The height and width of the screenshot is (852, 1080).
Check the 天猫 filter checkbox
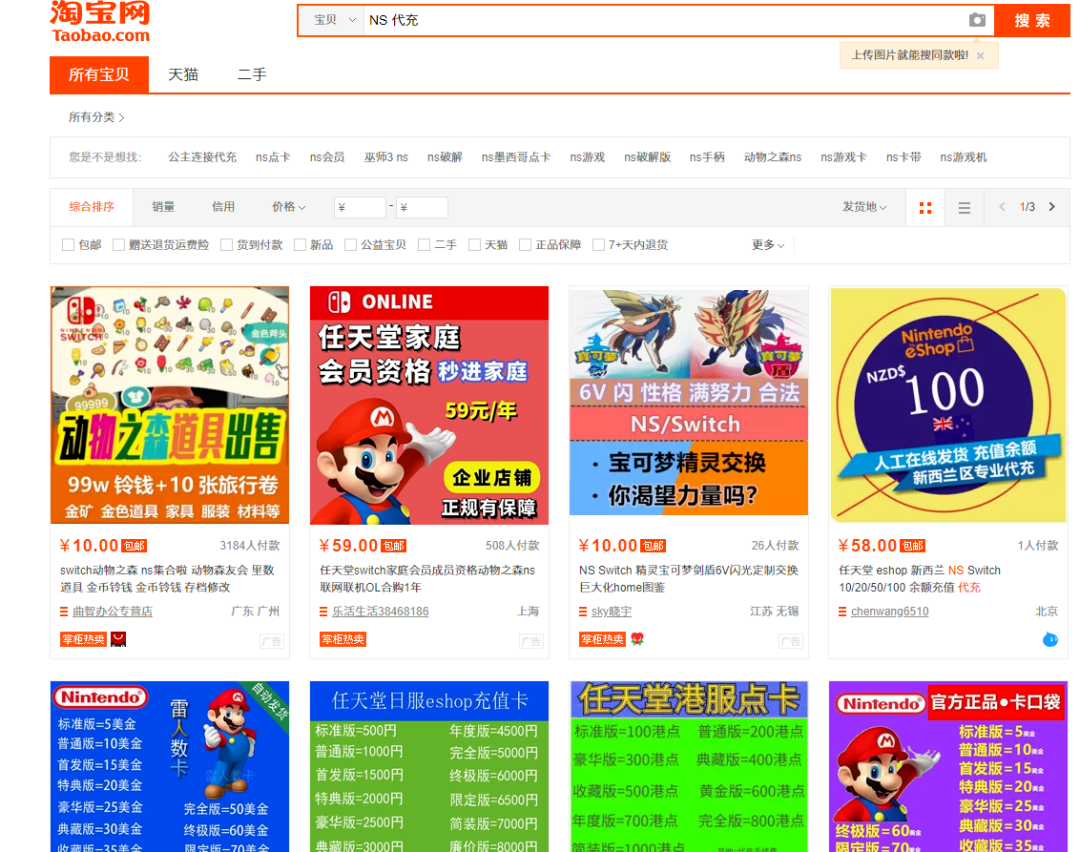474,245
